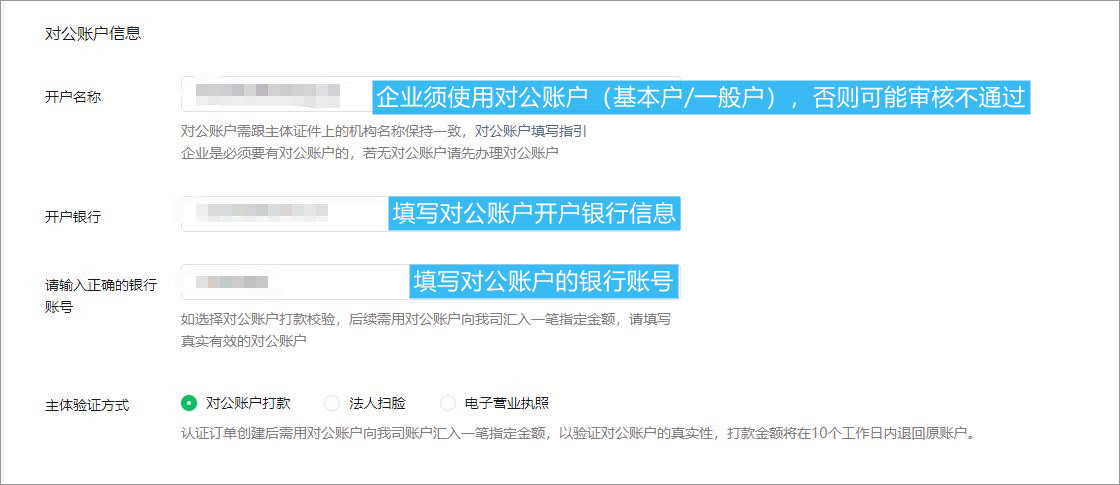Select the 对公账户打款 radio button
Viewport: 1120px width, 485px height.
point(188,403)
